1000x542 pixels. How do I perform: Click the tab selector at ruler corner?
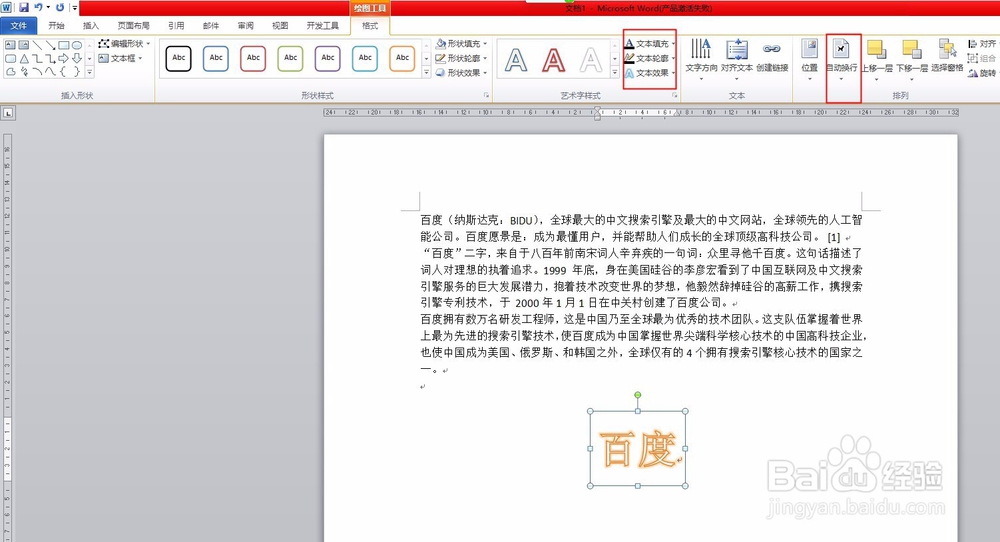coord(8,113)
